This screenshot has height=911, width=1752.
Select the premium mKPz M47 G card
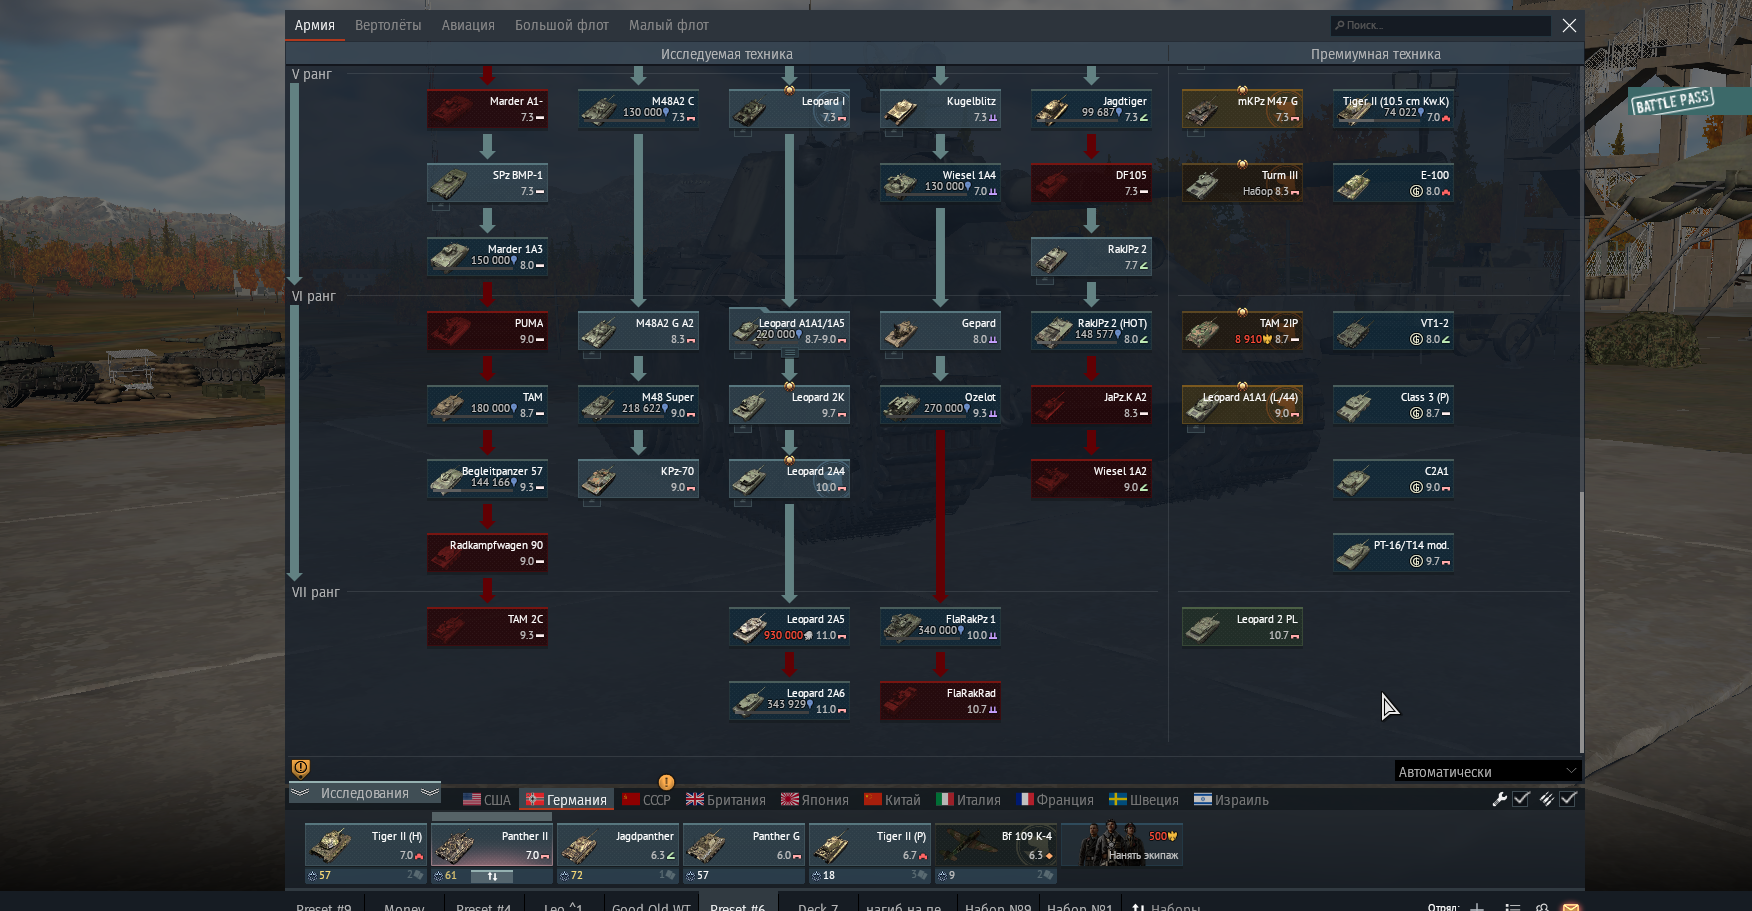(x=1242, y=109)
